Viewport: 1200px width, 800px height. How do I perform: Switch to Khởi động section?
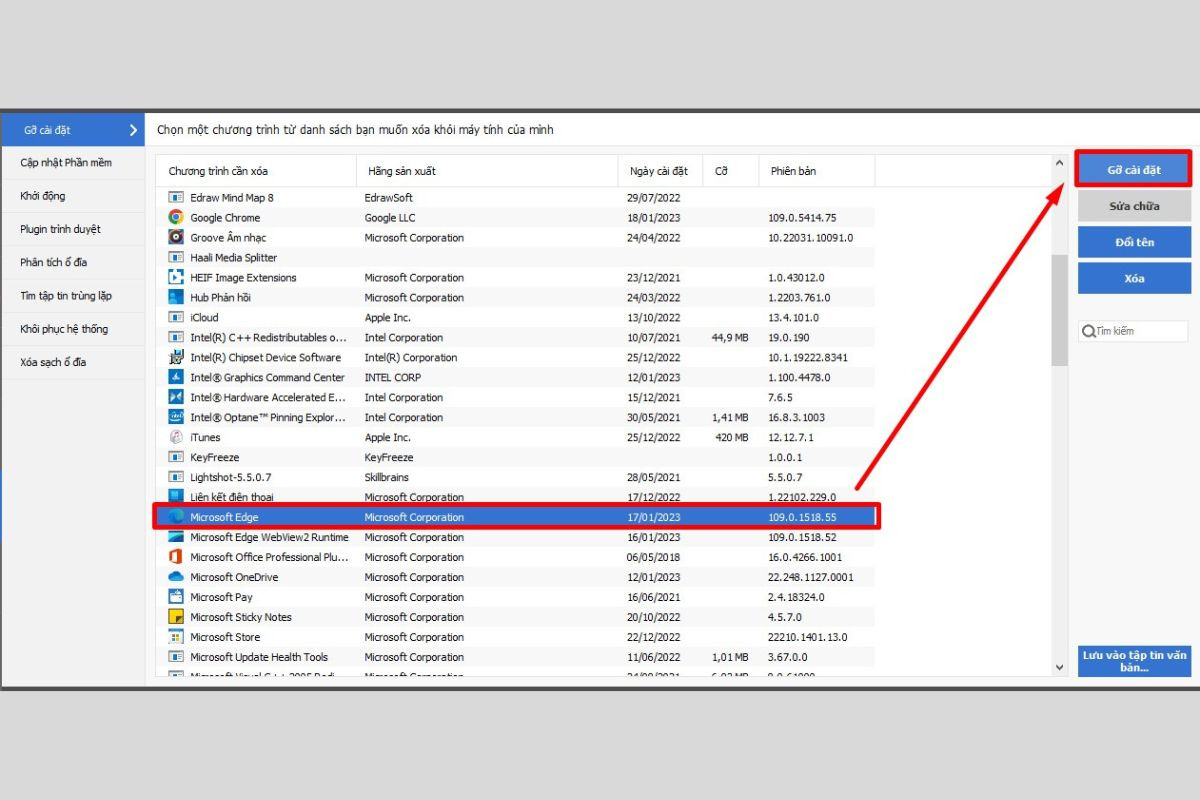click(x=73, y=196)
